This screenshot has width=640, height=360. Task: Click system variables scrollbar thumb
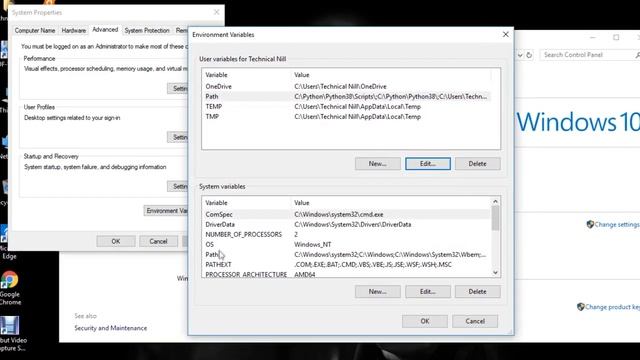(495, 218)
